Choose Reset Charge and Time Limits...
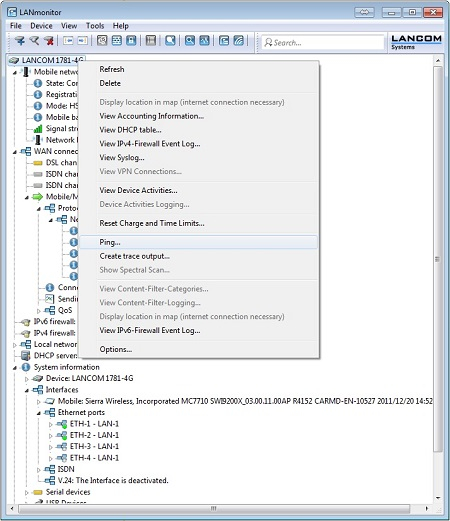The width and height of the screenshot is (450, 521). pyautogui.click(x=199, y=223)
